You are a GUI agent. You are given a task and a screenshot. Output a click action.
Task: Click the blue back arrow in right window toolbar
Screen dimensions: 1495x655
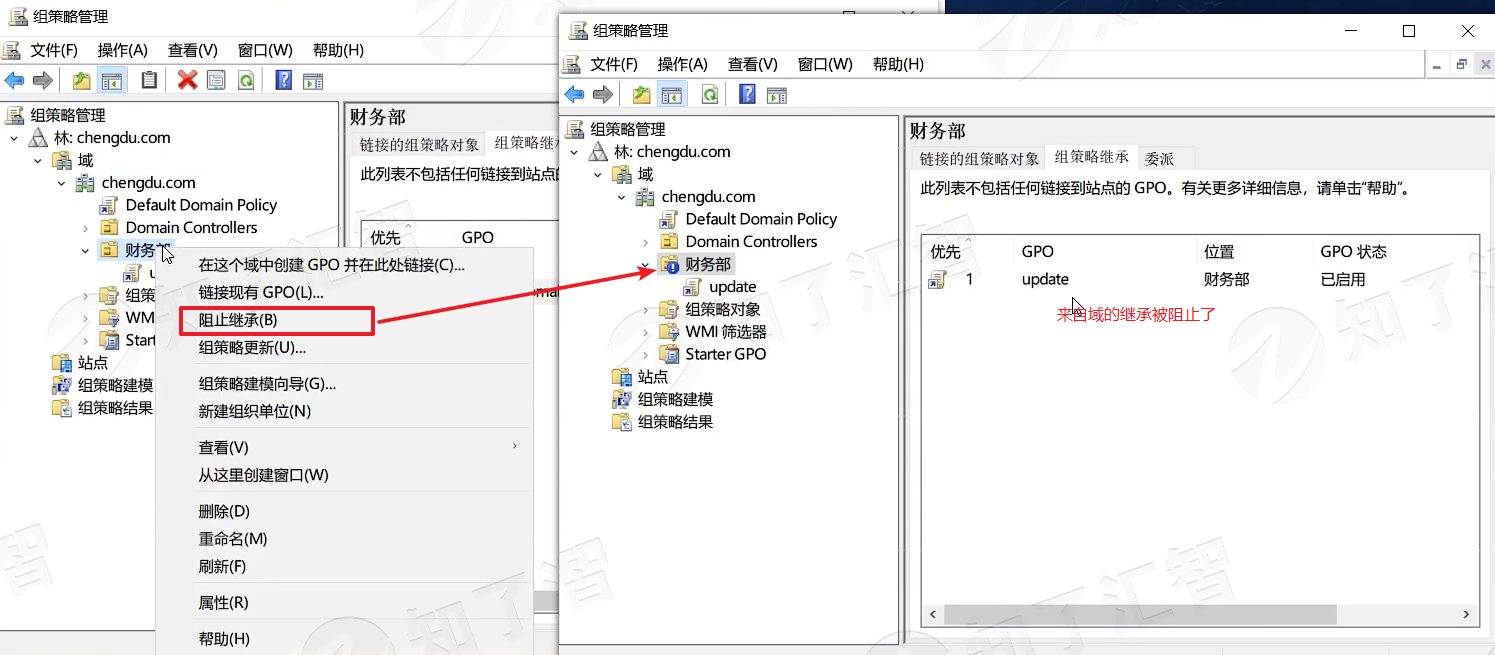574,94
